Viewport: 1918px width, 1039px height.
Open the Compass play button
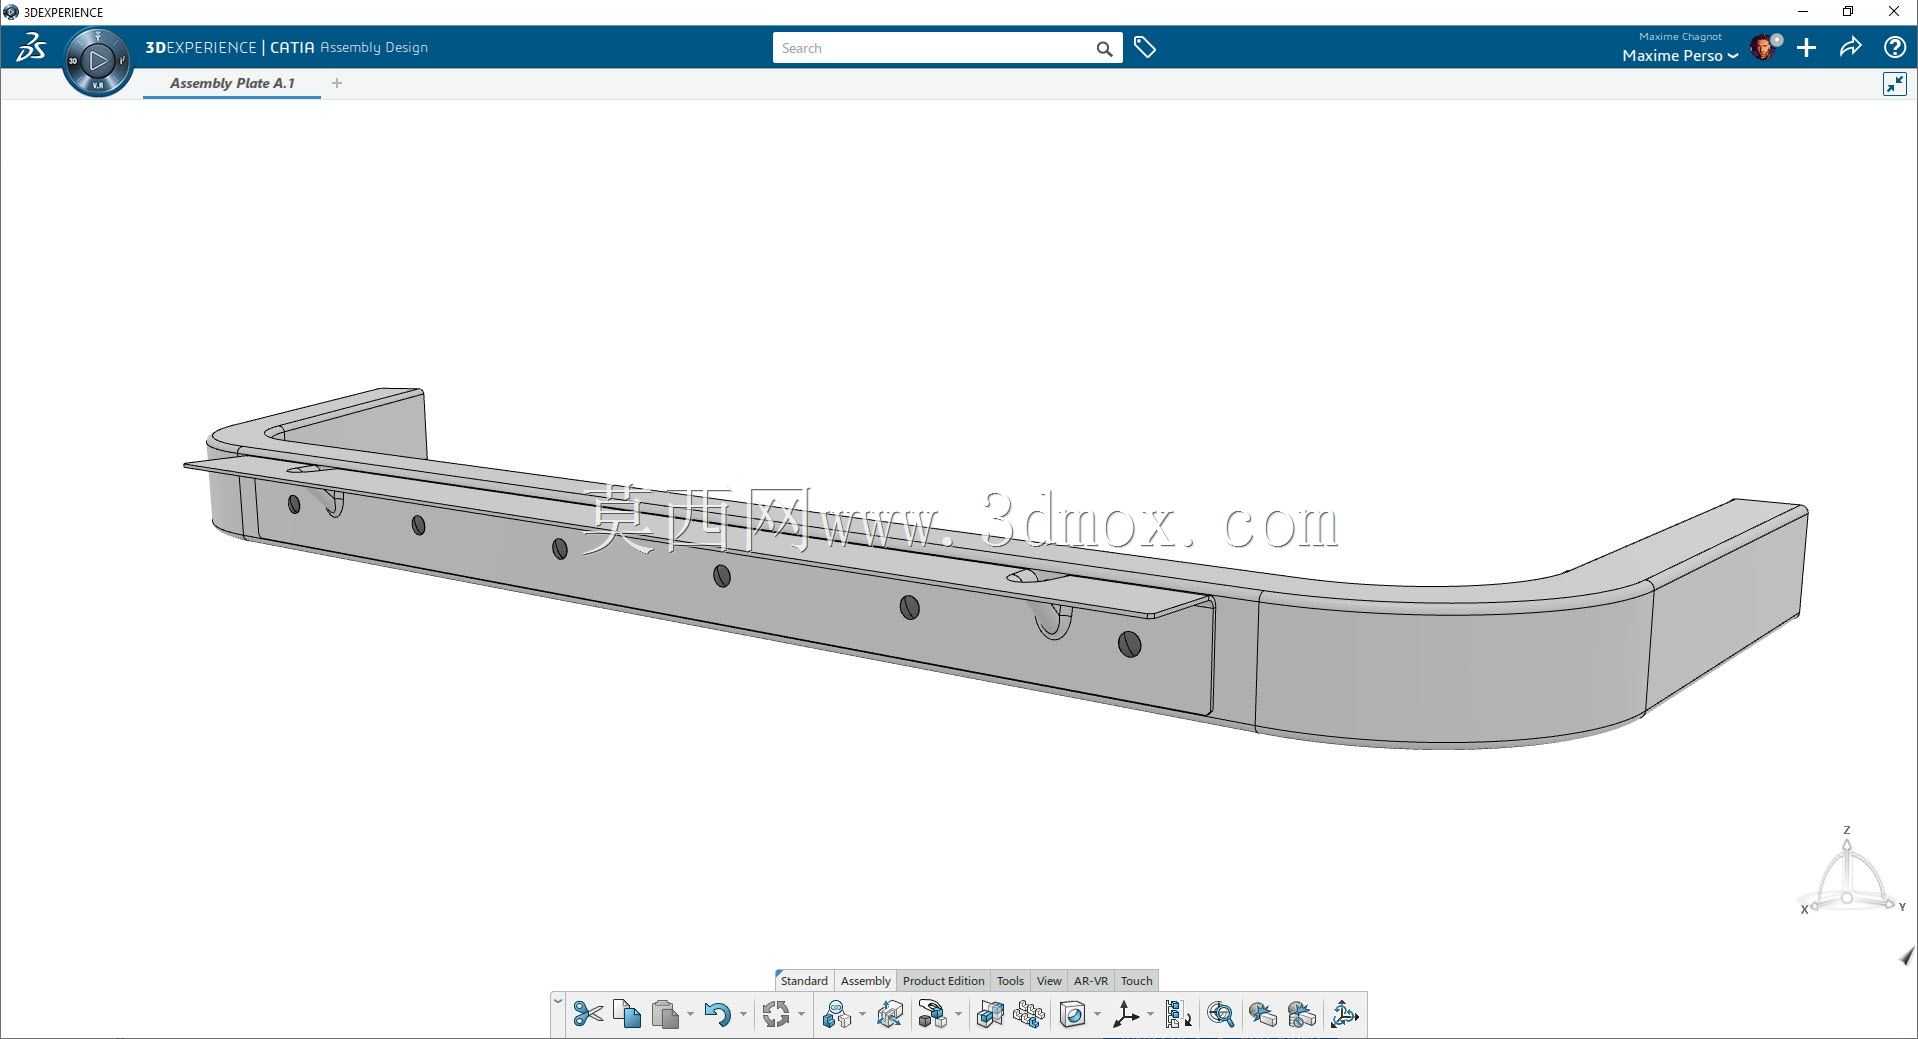(98, 61)
